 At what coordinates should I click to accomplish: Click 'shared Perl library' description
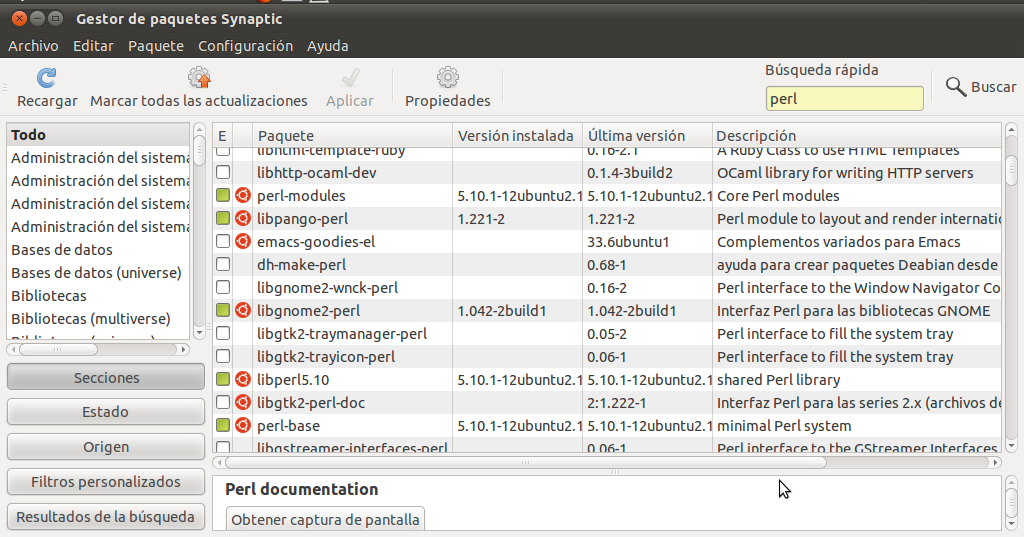[778, 380]
